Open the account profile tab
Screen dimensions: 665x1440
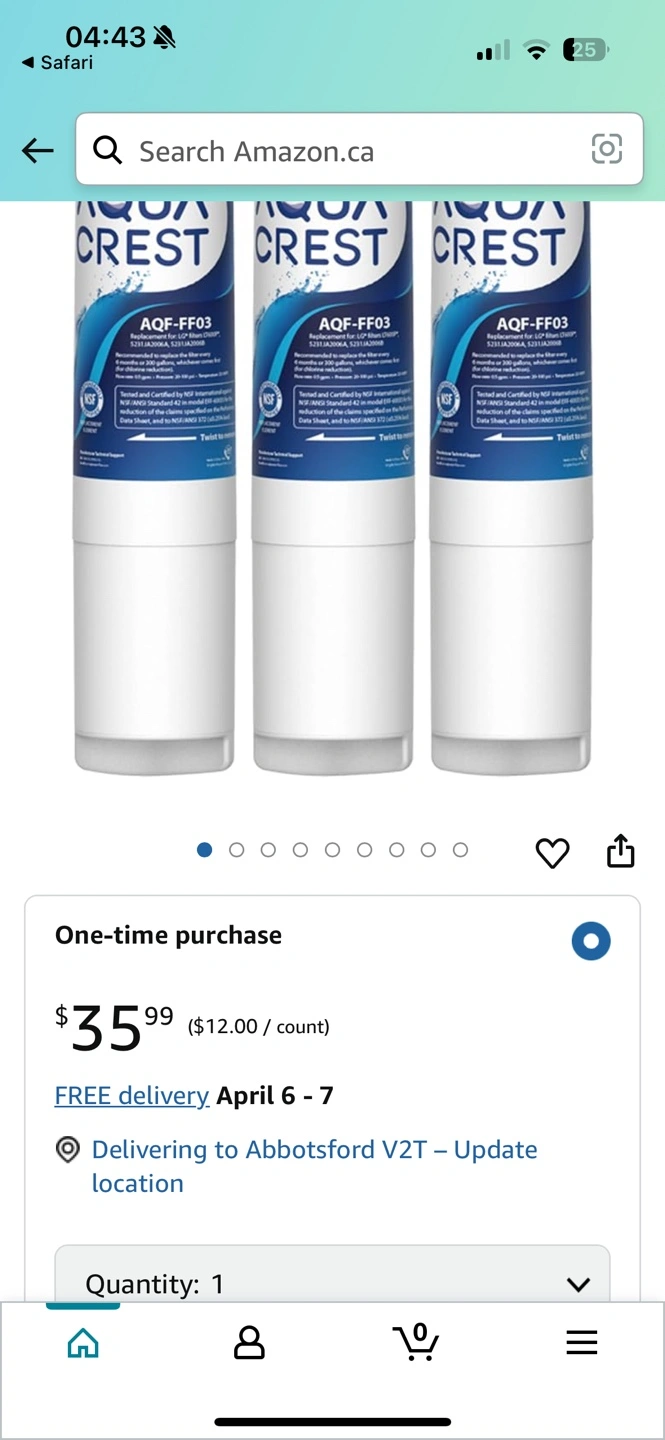pos(249,1343)
